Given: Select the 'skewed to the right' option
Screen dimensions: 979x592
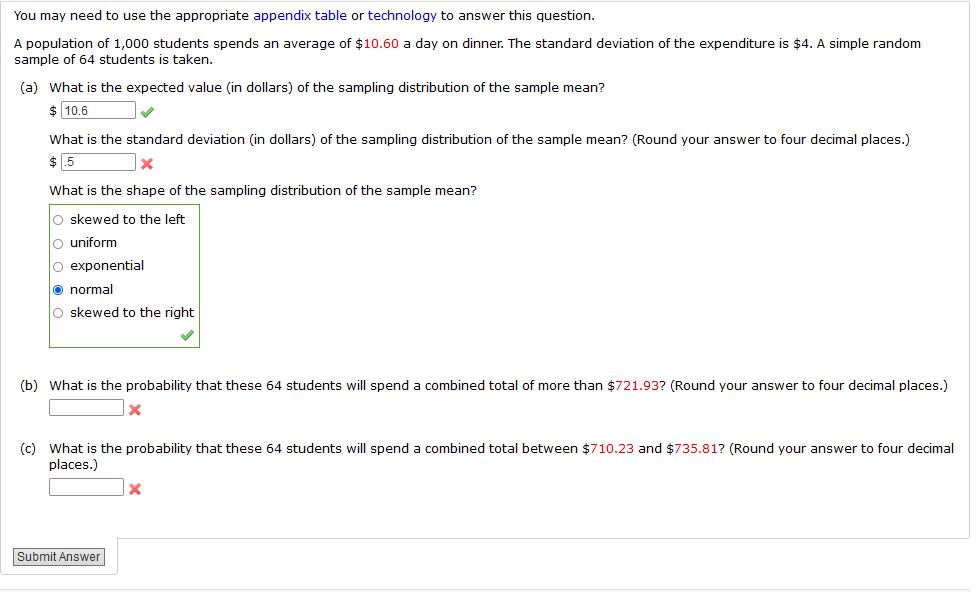Looking at the screenshot, I should (x=59, y=311).
